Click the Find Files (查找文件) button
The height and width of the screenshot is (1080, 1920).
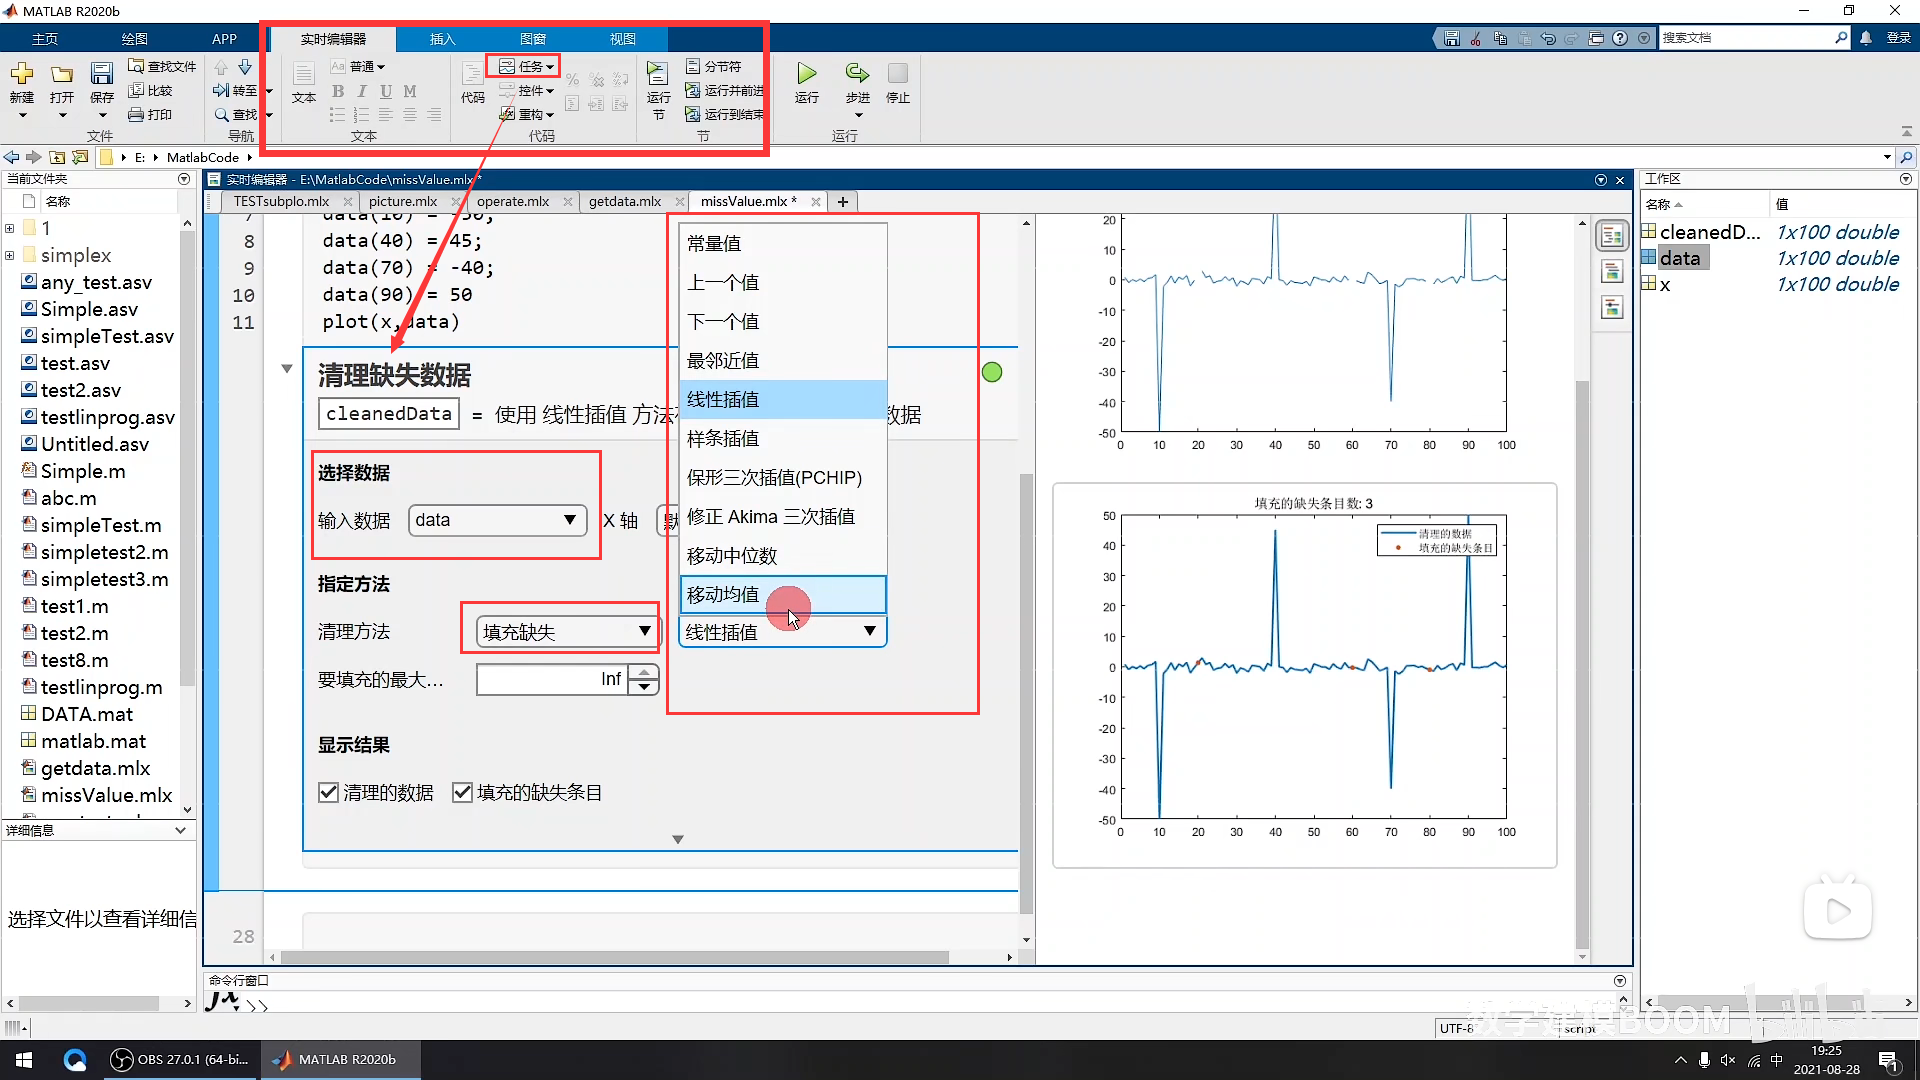coord(162,66)
